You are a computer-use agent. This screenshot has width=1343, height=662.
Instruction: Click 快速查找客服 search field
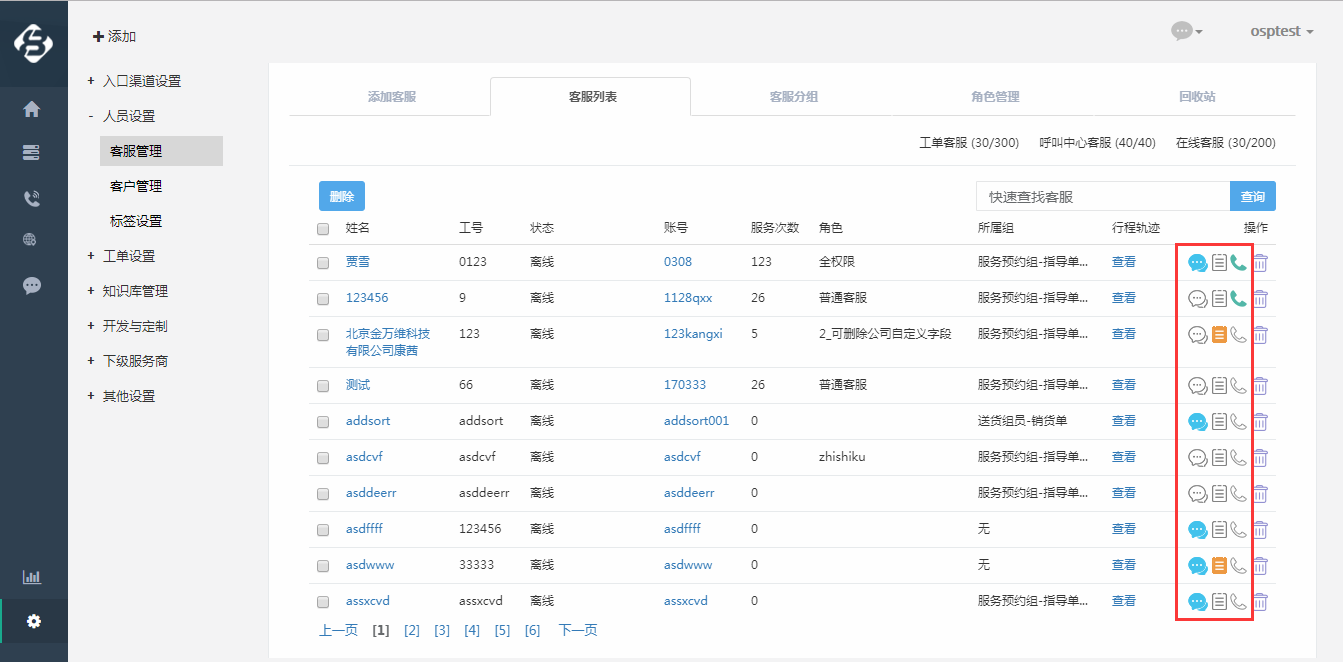click(1103, 197)
